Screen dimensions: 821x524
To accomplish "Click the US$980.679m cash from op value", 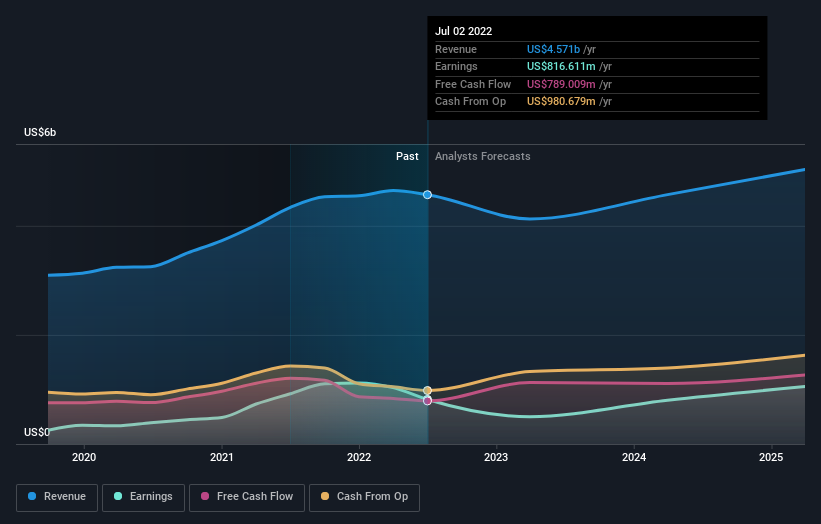I will (x=561, y=102).
